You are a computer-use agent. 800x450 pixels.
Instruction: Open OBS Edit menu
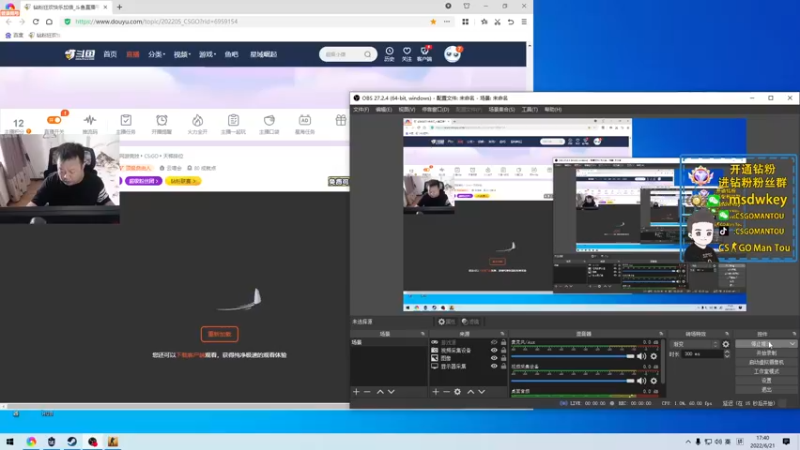(x=384, y=110)
